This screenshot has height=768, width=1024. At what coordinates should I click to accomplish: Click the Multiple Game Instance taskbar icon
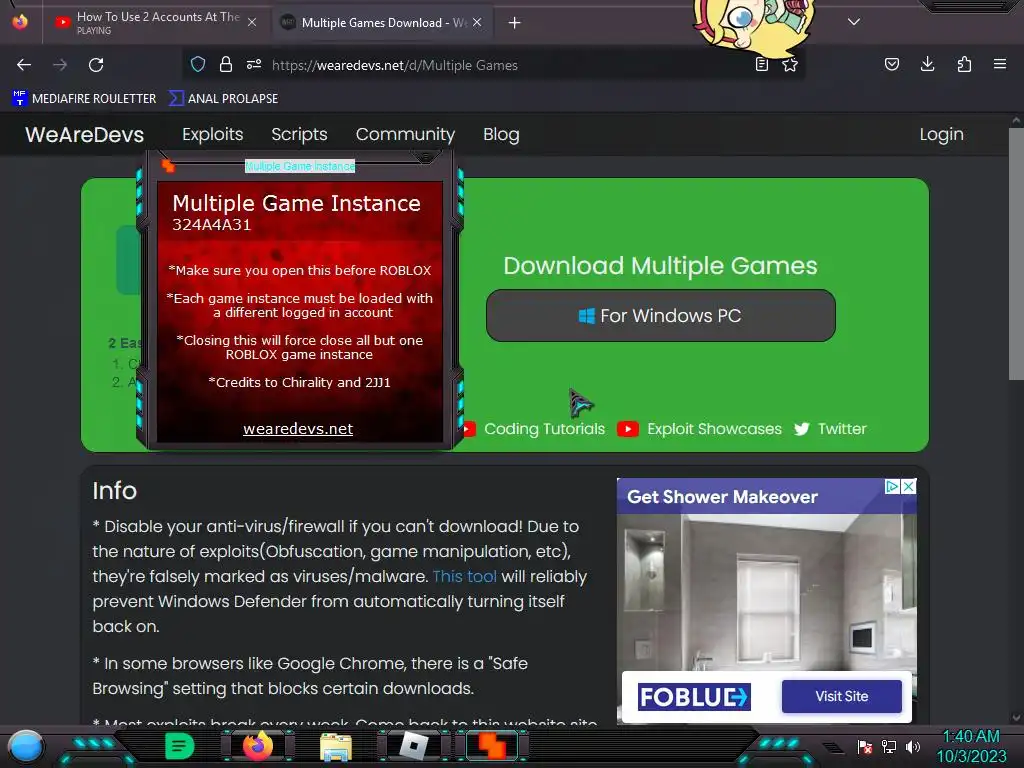[492, 746]
